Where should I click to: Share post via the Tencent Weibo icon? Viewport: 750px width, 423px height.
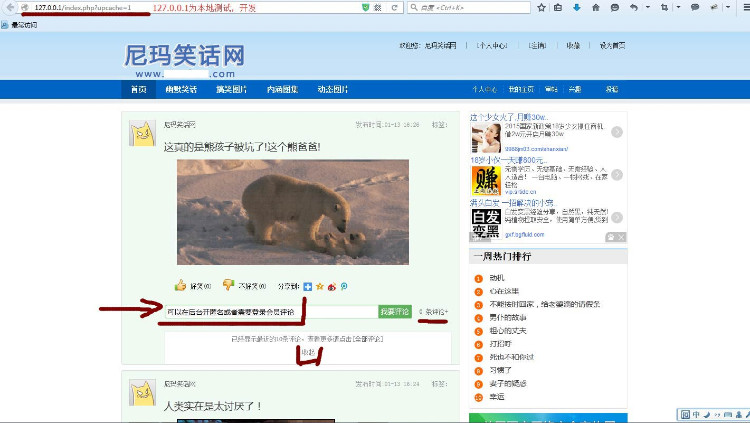[344, 287]
